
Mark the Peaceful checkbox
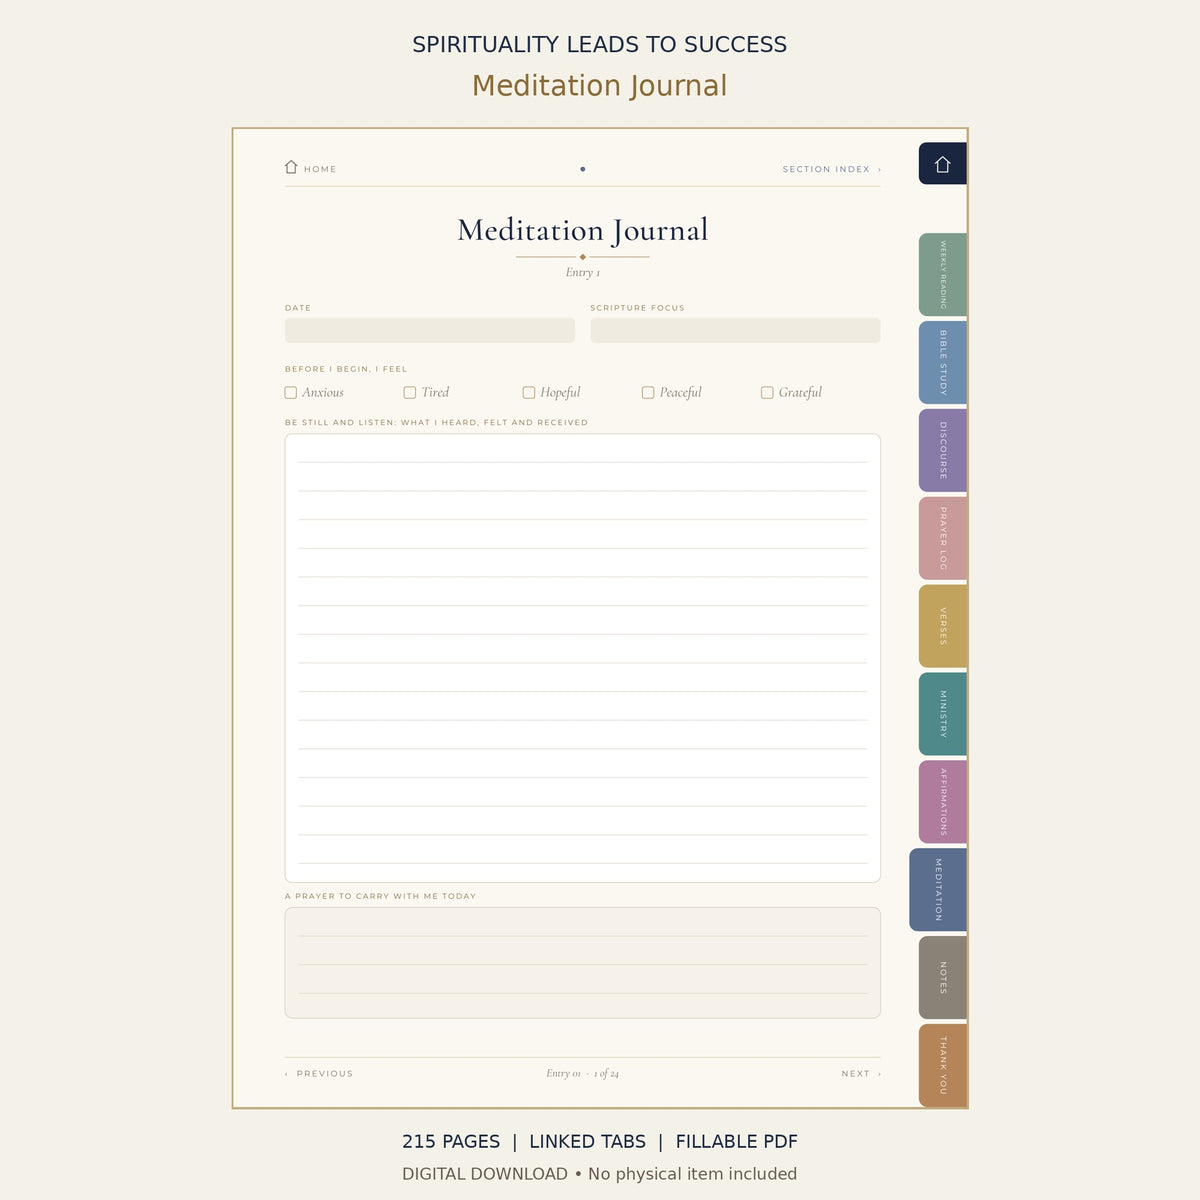coord(648,393)
